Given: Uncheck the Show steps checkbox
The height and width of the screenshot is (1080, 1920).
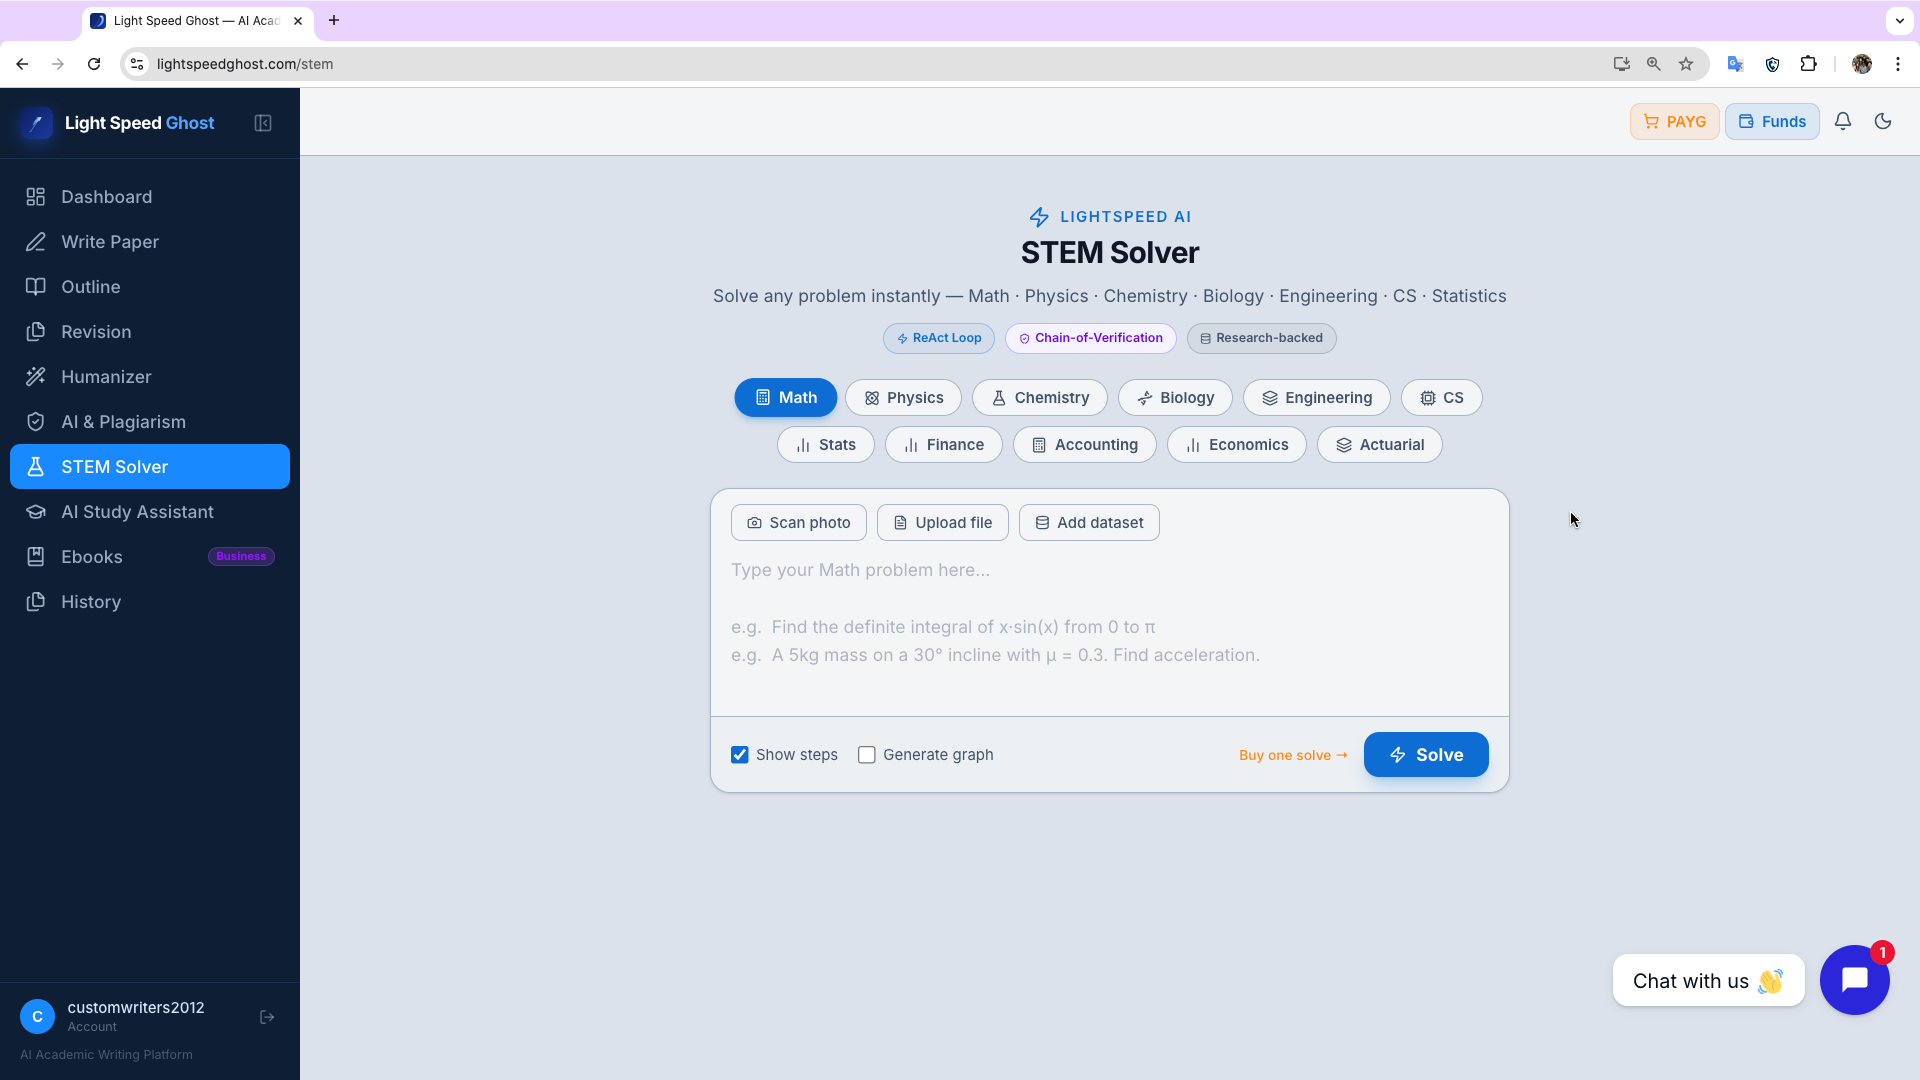Looking at the screenshot, I should click(740, 755).
